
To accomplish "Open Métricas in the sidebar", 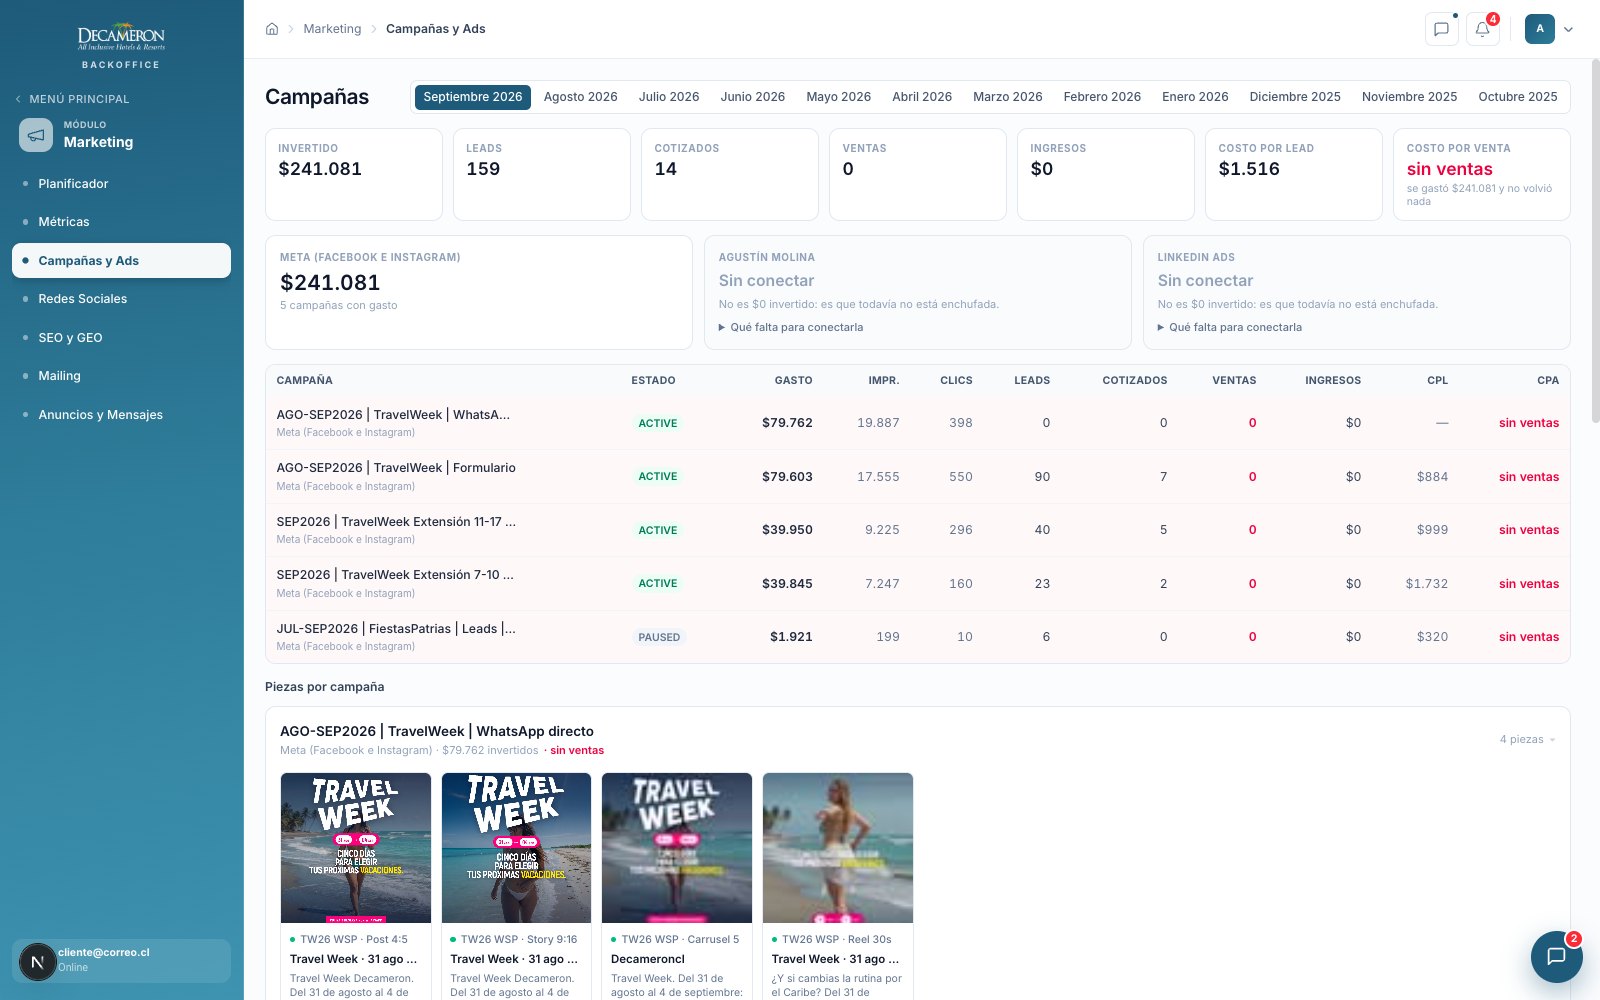I will coord(121,222).
